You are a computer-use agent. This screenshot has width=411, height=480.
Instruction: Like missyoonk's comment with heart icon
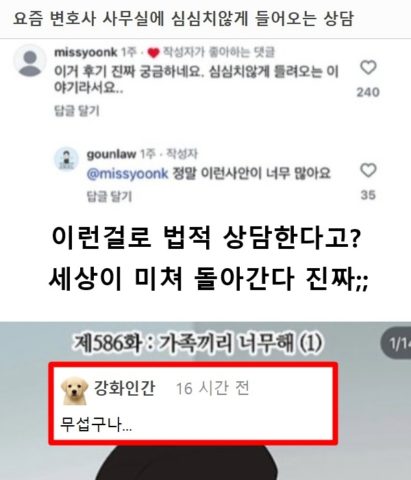368,67
